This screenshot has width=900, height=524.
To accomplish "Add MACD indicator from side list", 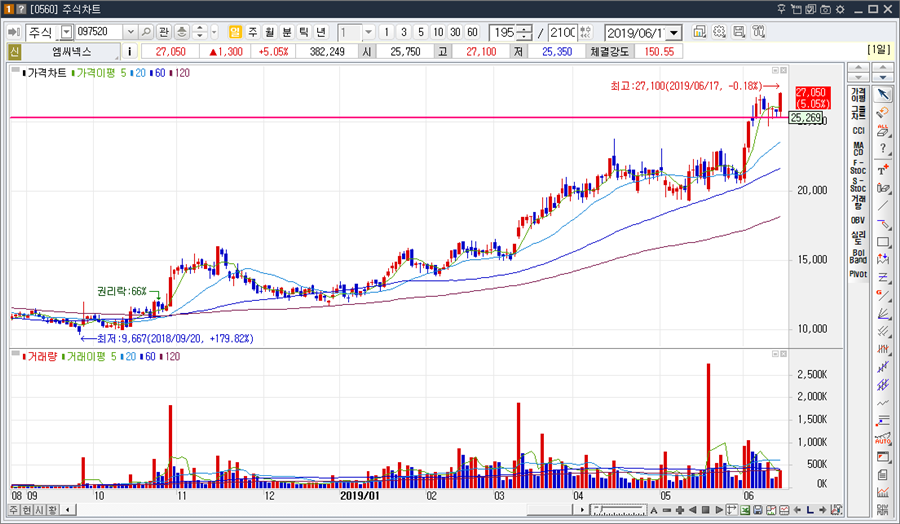I will coord(858,149).
